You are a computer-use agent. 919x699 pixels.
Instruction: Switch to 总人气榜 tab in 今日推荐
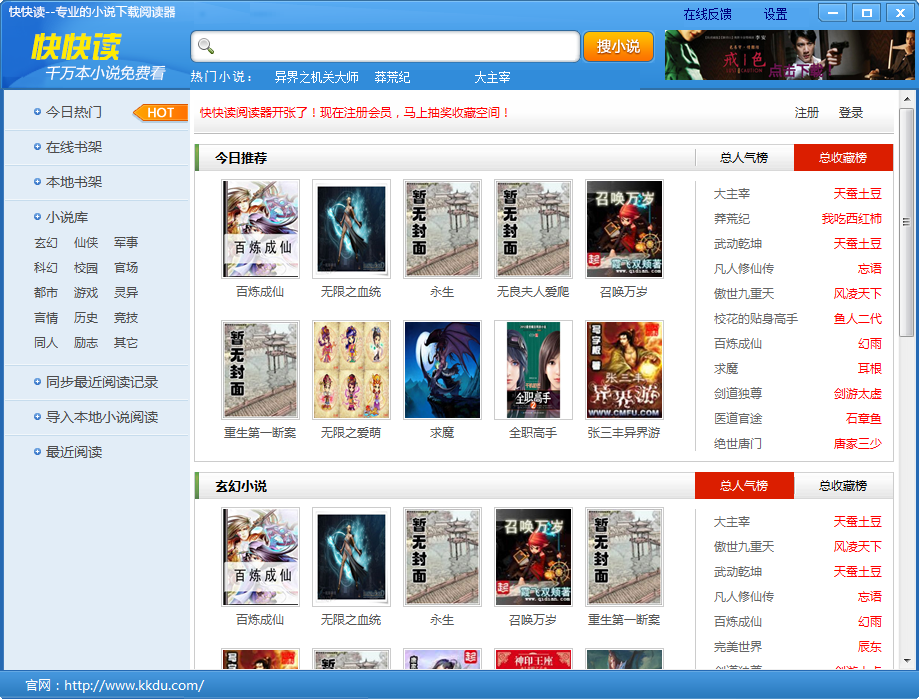(744, 158)
